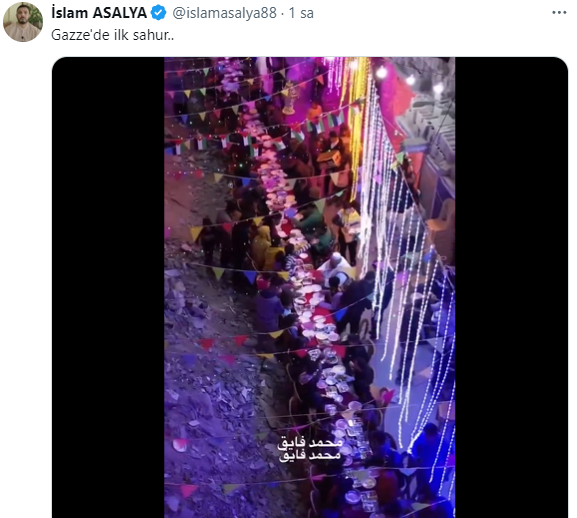Image resolution: width=577 pixels, height=518 pixels.
Task: Open the three-dot more options menu
Action: [559, 13]
